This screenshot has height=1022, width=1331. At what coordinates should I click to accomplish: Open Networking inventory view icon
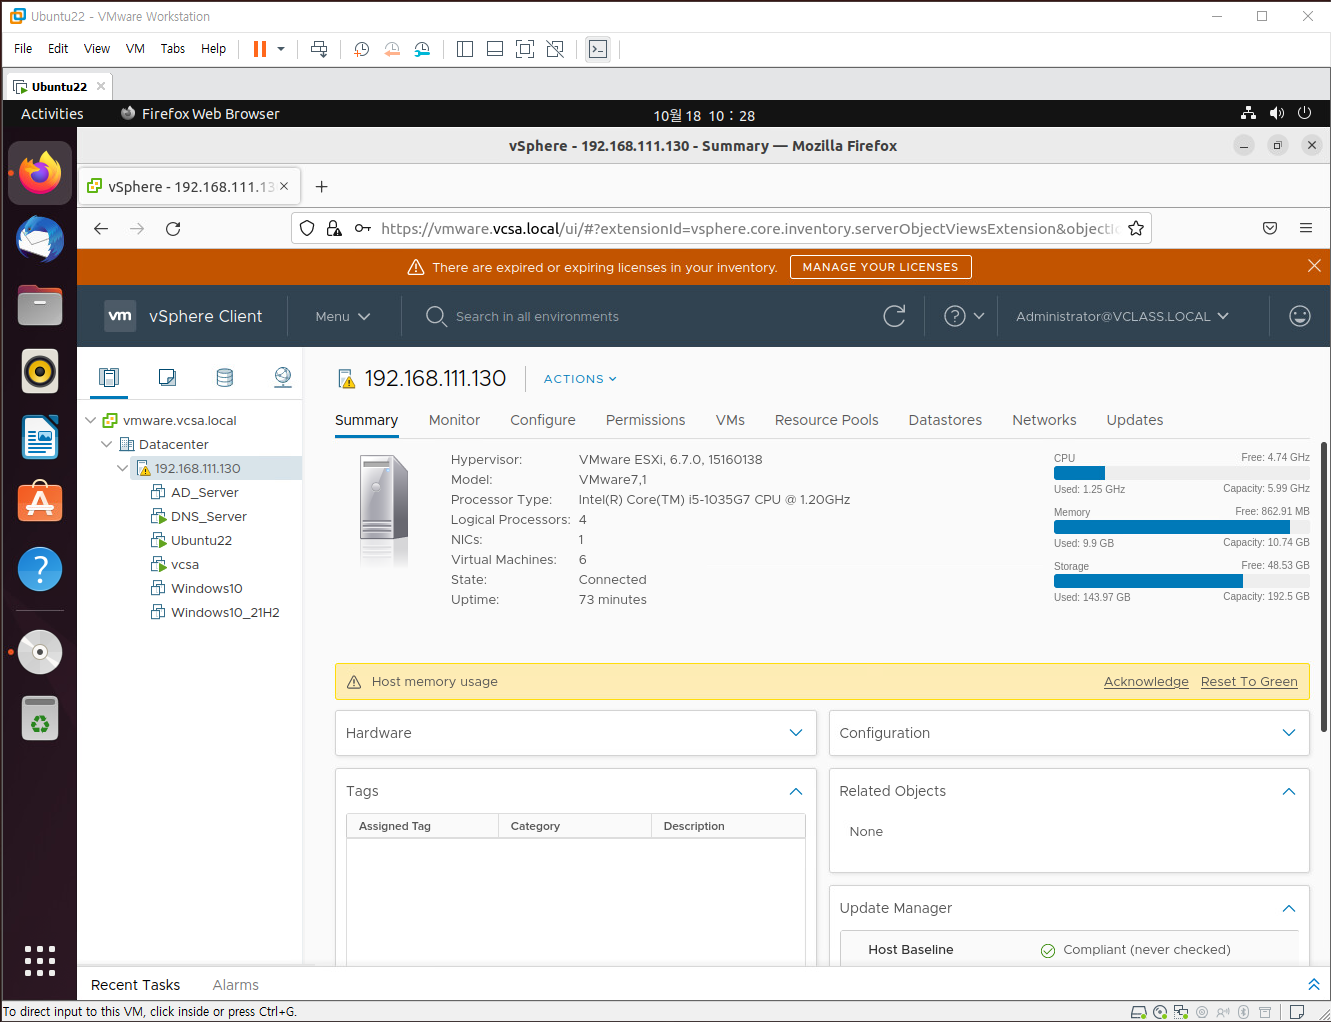(283, 377)
